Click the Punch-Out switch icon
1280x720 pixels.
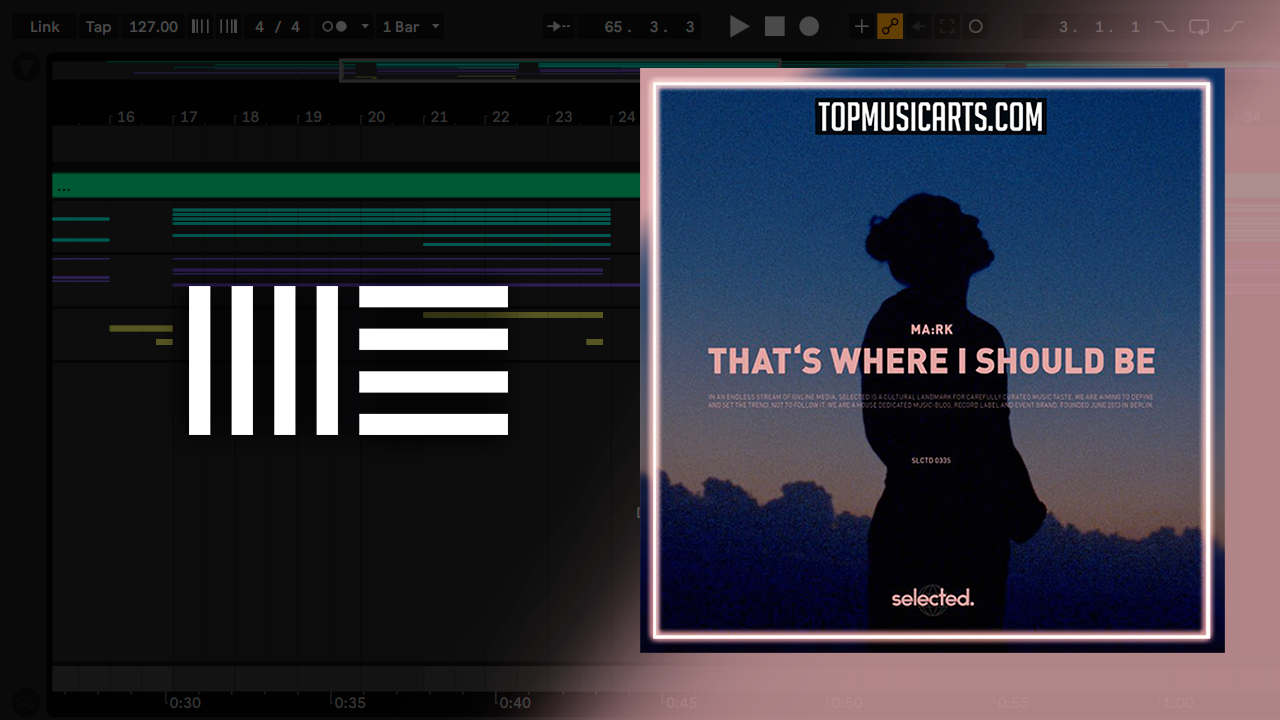tap(1234, 27)
